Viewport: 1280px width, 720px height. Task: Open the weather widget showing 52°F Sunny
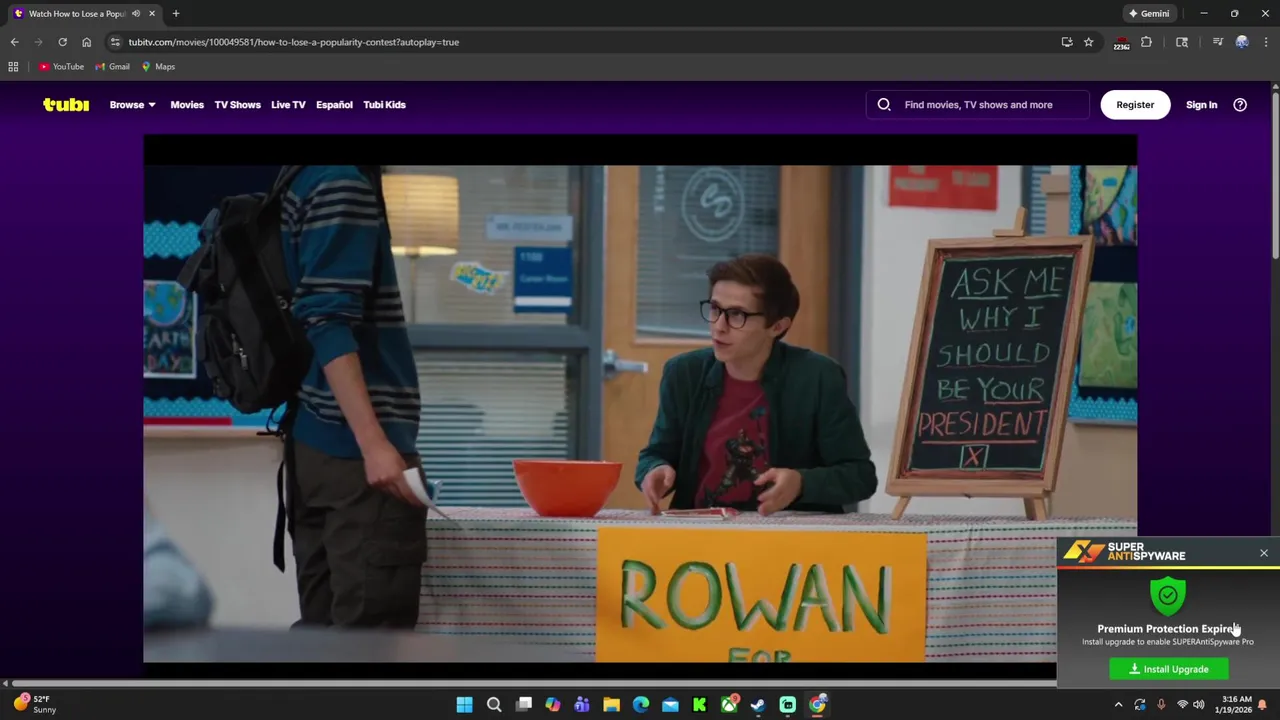(x=35, y=704)
